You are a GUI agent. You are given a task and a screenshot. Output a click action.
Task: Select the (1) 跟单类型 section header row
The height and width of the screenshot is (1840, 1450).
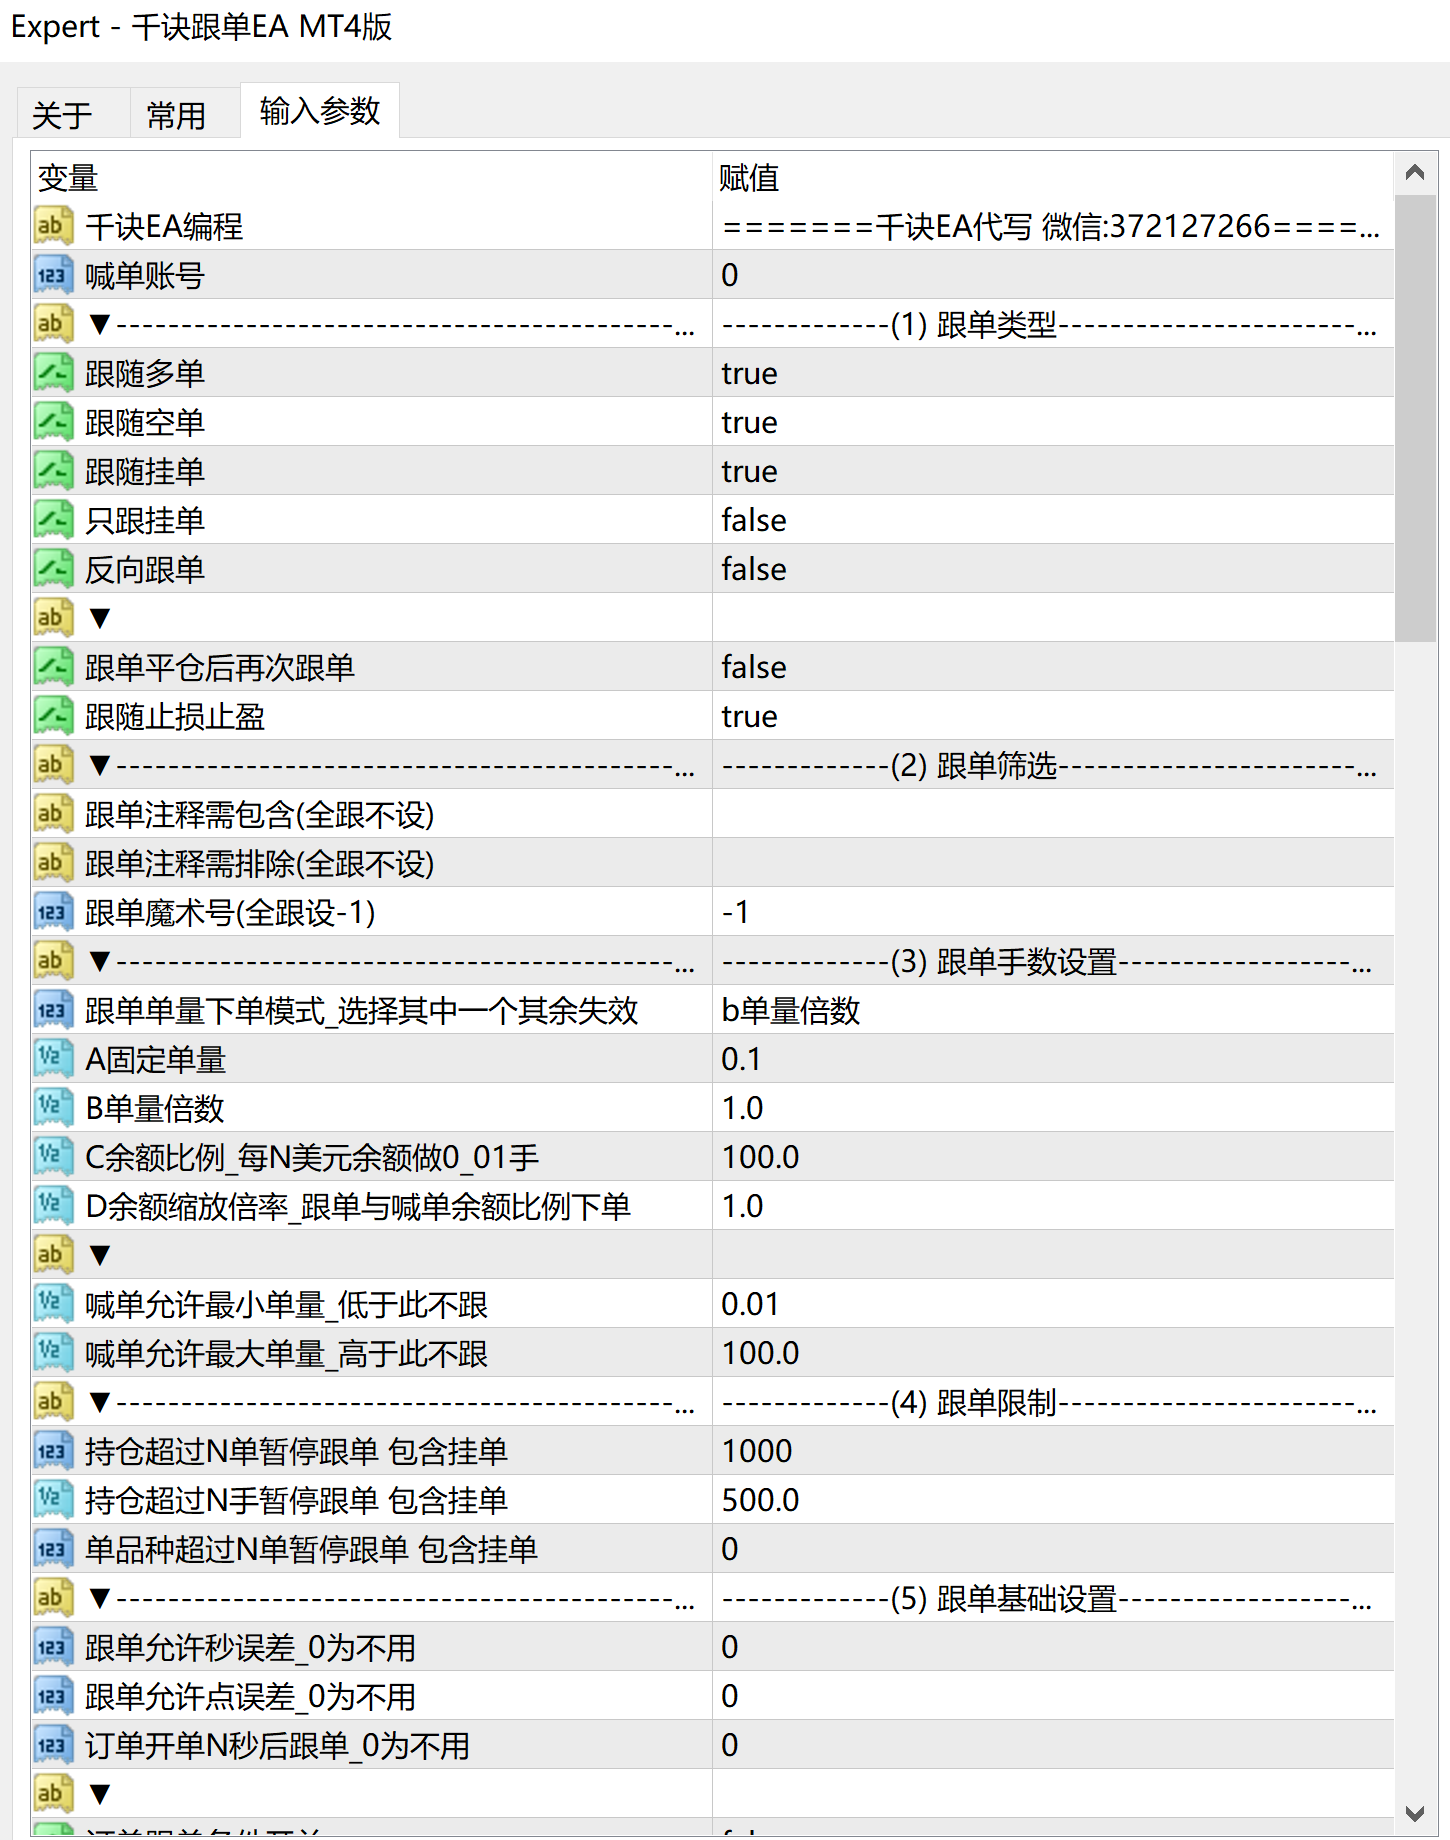pyautogui.click(x=713, y=324)
